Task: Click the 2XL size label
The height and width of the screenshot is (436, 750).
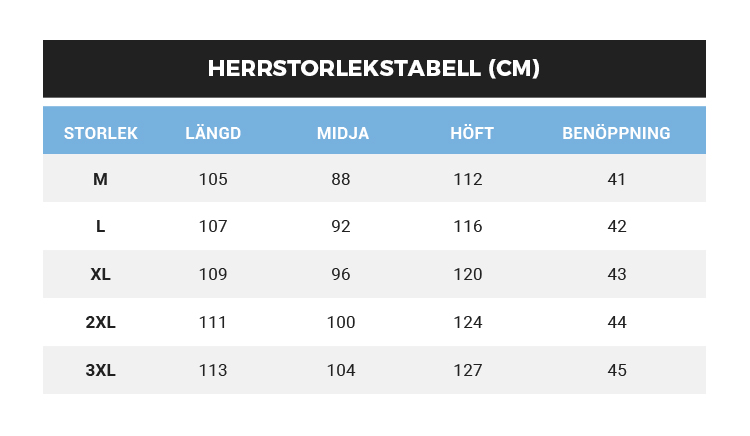Action: tap(101, 322)
